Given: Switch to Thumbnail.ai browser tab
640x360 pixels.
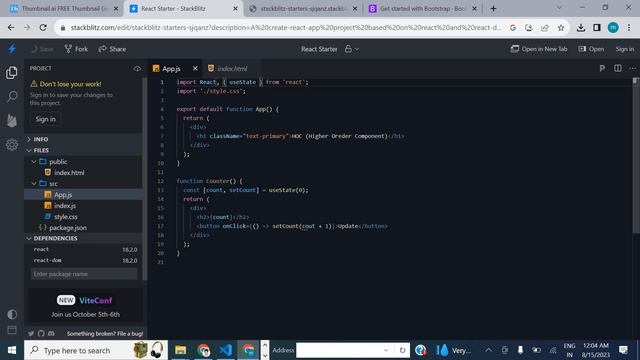Looking at the screenshot, I should [64, 9].
